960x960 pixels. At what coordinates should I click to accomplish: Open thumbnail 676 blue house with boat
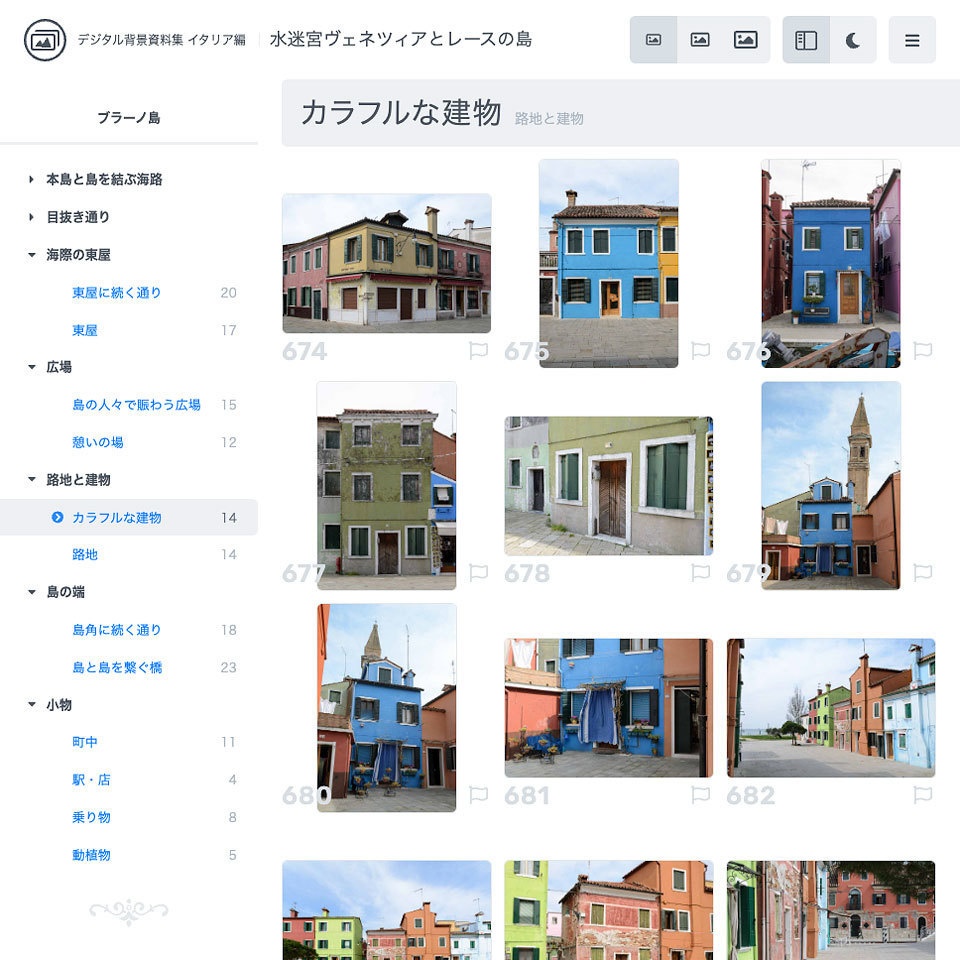(831, 263)
